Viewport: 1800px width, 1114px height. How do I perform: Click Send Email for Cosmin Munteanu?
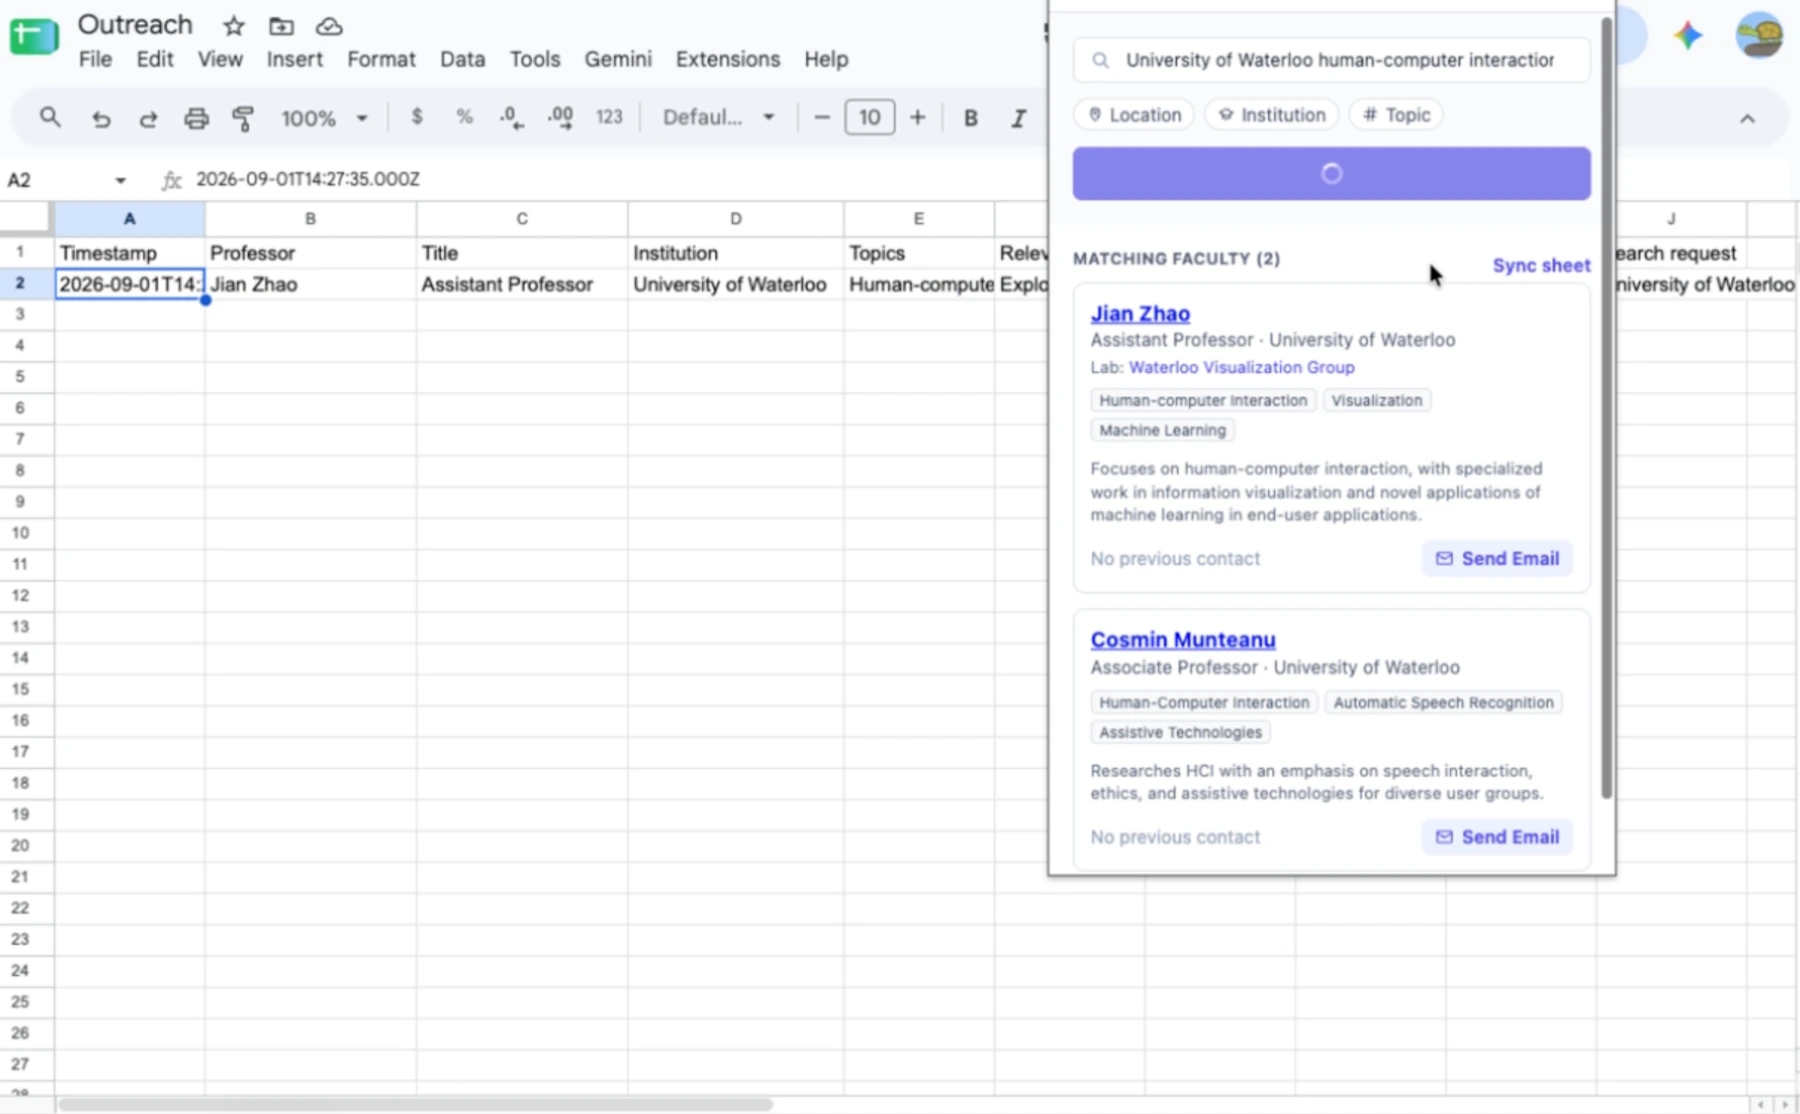point(1497,837)
